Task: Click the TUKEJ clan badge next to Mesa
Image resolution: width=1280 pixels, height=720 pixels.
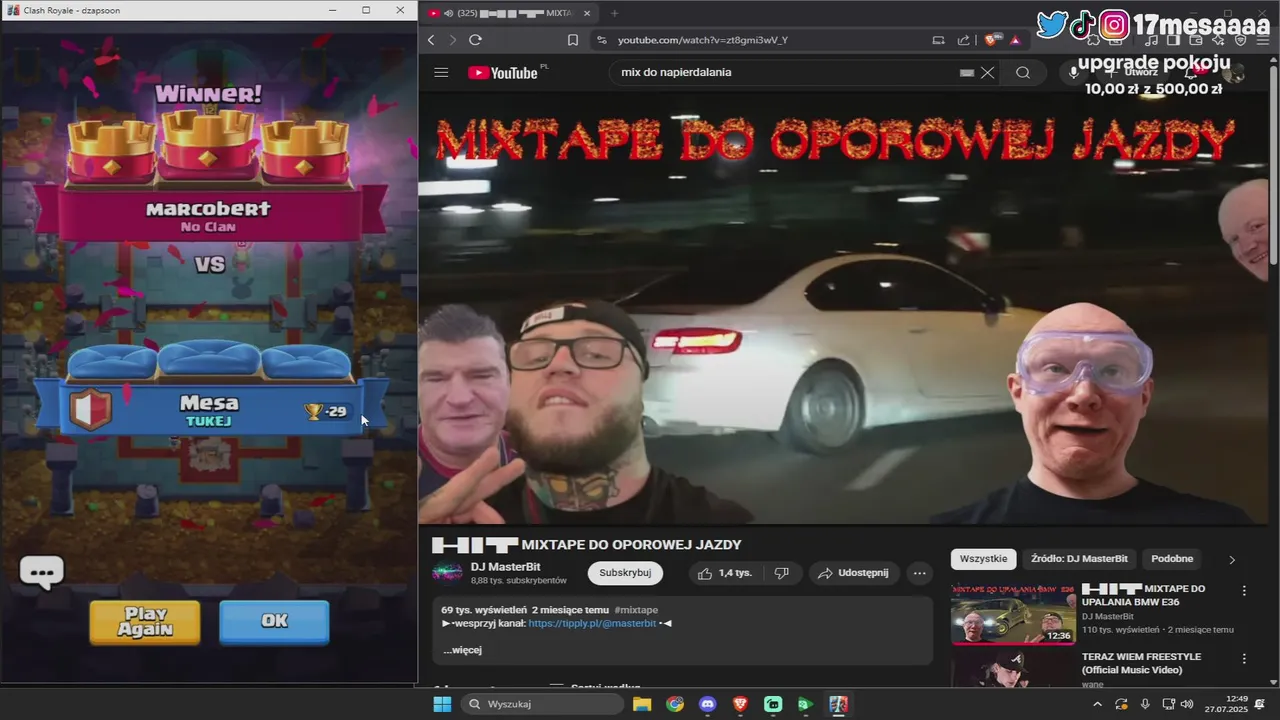Action: pos(90,409)
